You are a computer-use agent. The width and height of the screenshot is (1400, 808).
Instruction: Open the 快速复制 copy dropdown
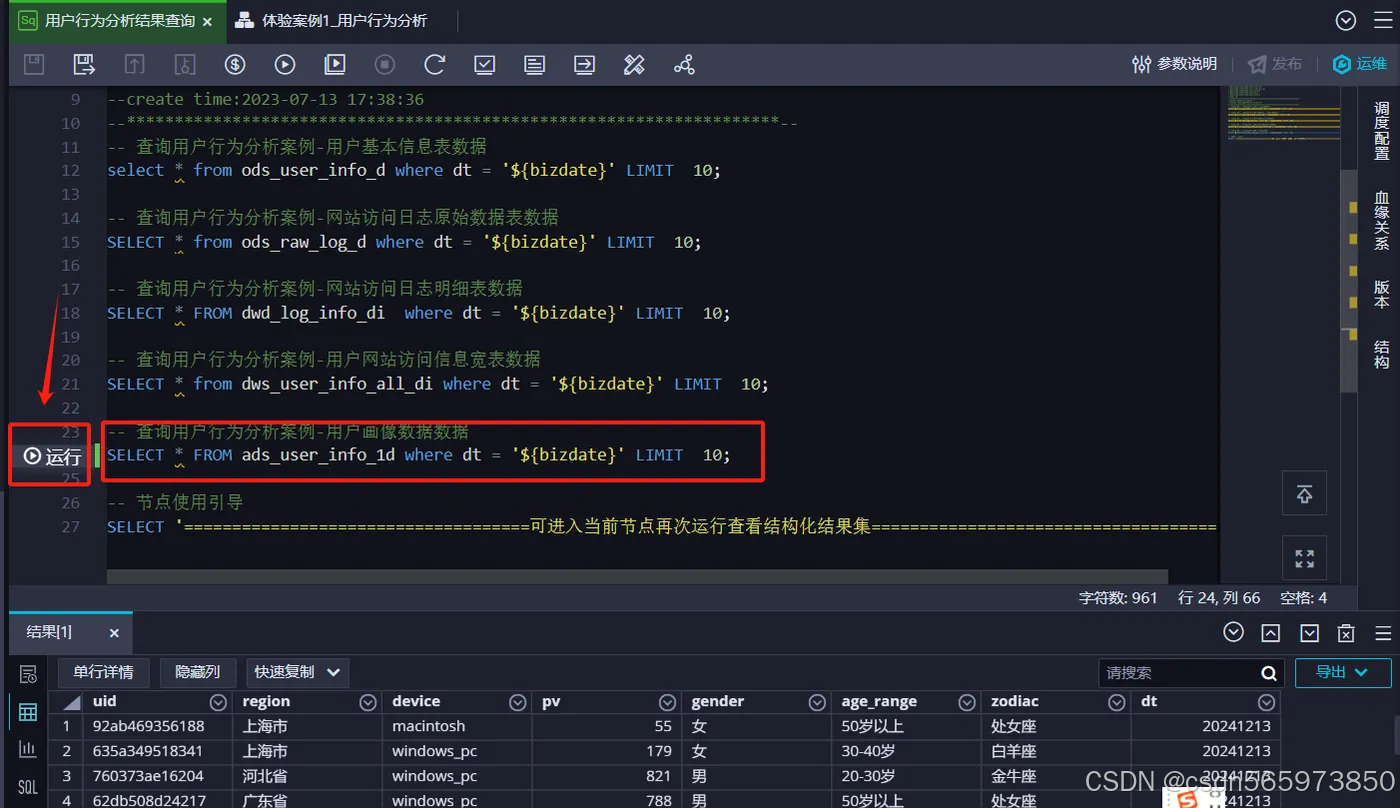[297, 672]
